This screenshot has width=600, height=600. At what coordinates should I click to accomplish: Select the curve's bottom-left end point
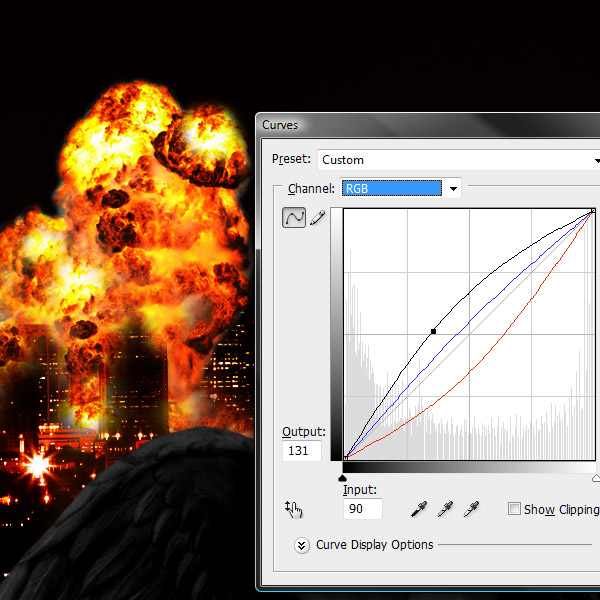pyautogui.click(x=346, y=458)
